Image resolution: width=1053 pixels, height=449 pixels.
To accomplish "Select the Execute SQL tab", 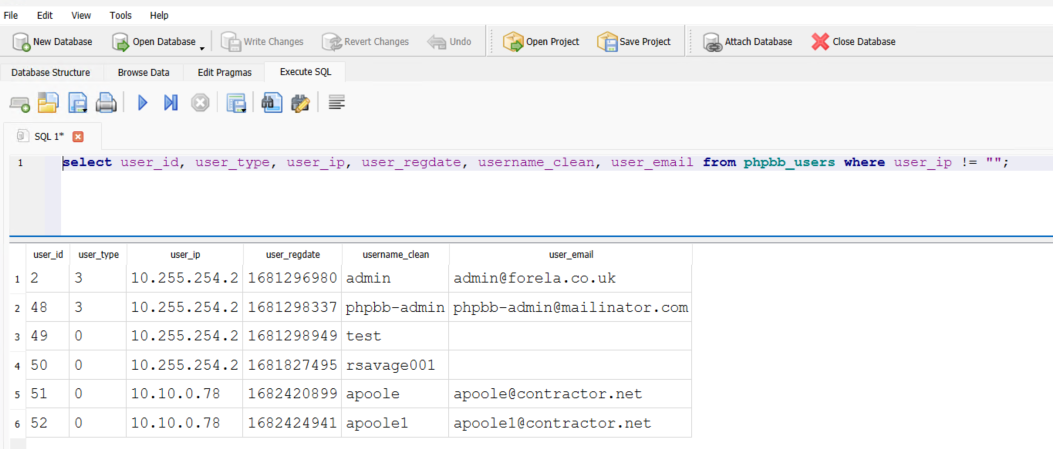I will click(x=306, y=72).
